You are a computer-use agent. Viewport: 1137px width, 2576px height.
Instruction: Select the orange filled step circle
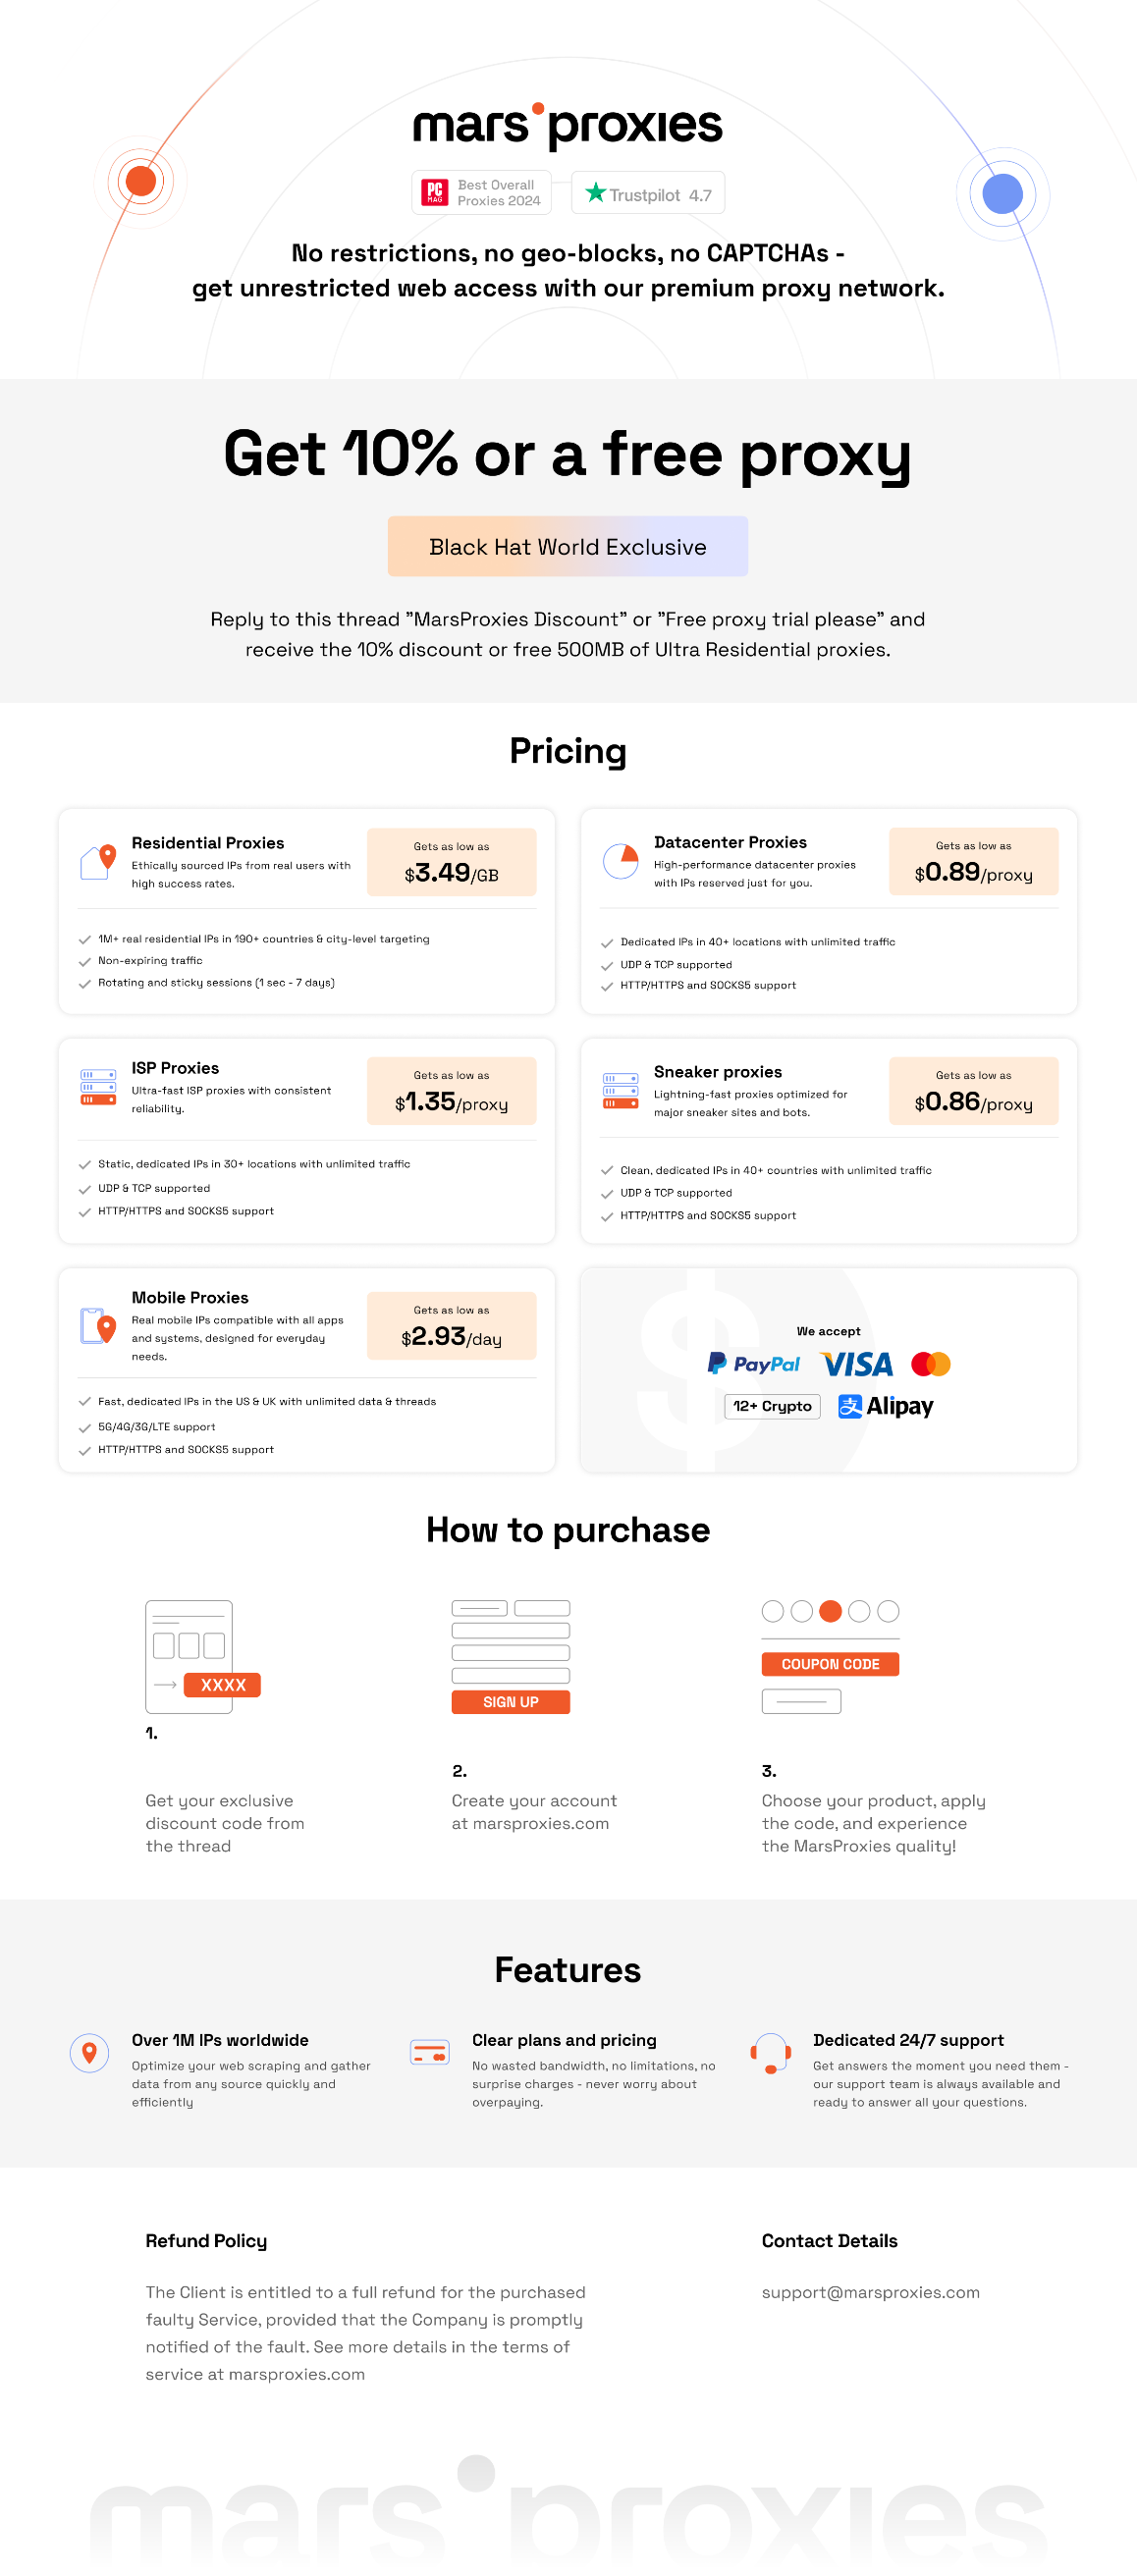tap(830, 1611)
